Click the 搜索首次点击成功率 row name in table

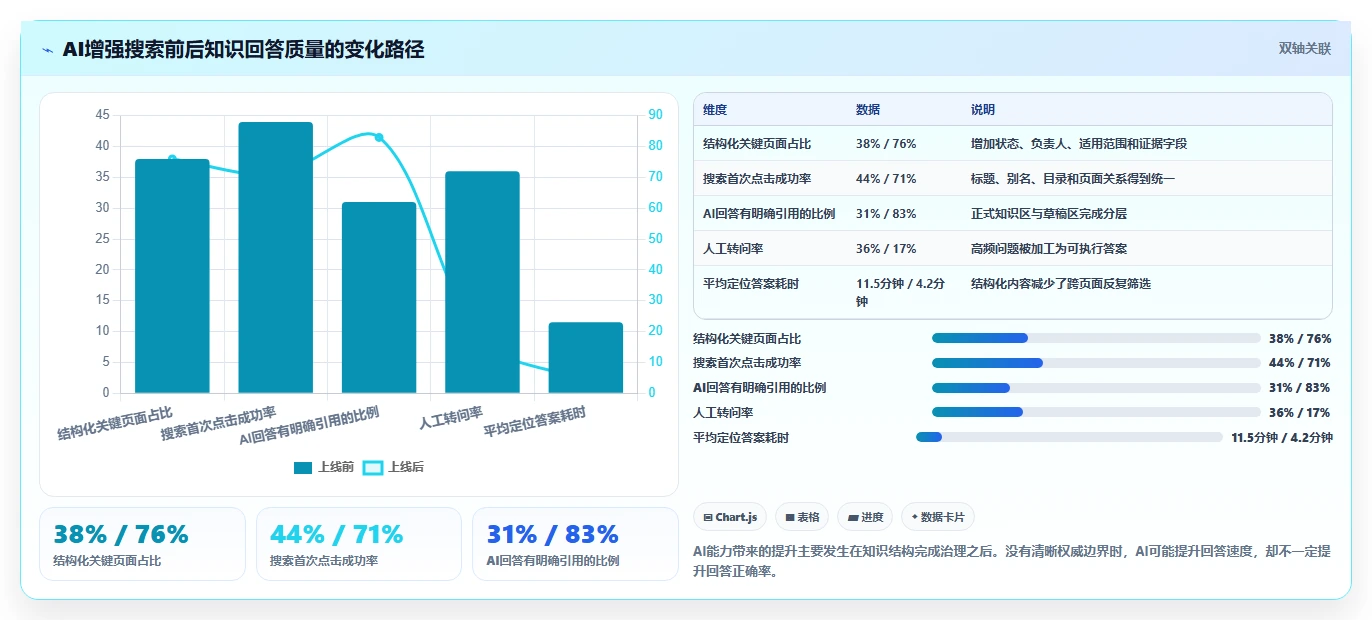[757, 179]
